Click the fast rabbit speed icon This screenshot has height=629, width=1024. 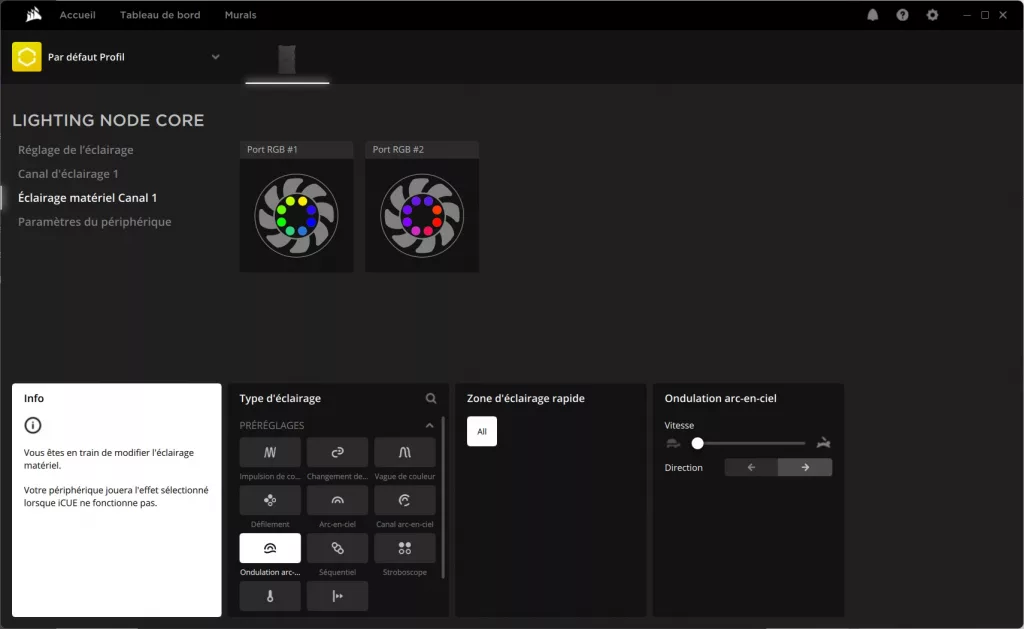pos(823,443)
